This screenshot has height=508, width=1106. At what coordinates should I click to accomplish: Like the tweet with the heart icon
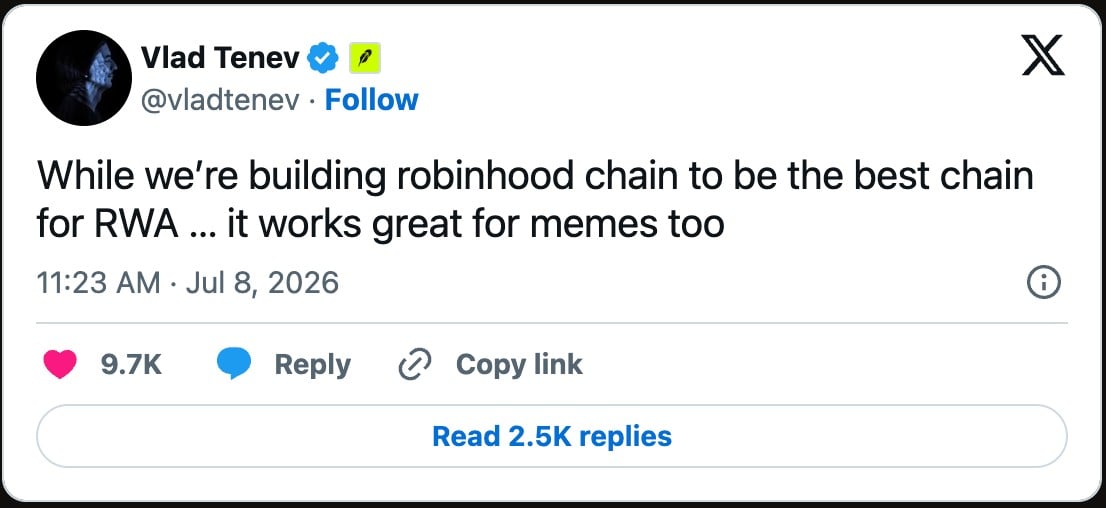coord(60,365)
